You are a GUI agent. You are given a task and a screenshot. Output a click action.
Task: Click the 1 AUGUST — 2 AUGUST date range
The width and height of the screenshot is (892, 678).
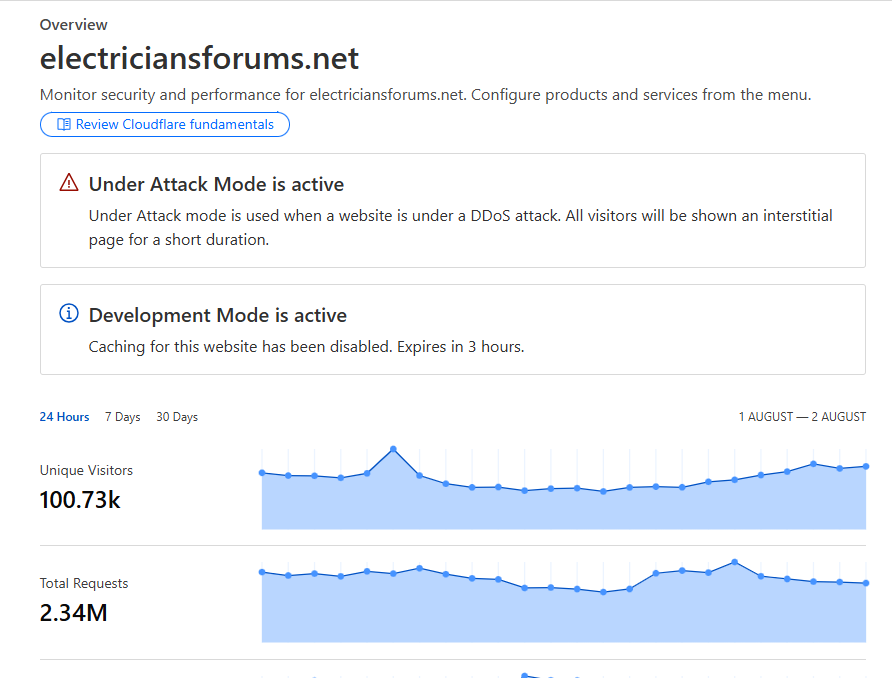802,417
